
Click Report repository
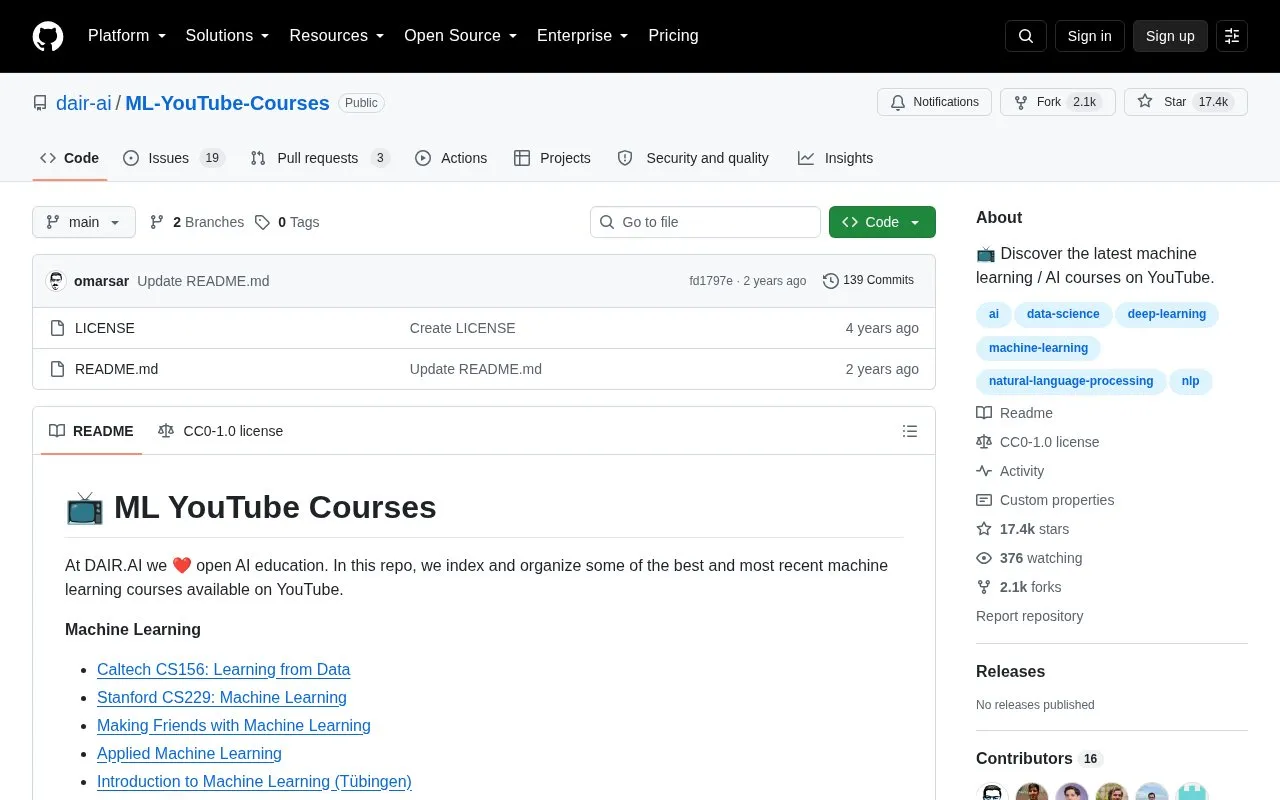(1029, 616)
